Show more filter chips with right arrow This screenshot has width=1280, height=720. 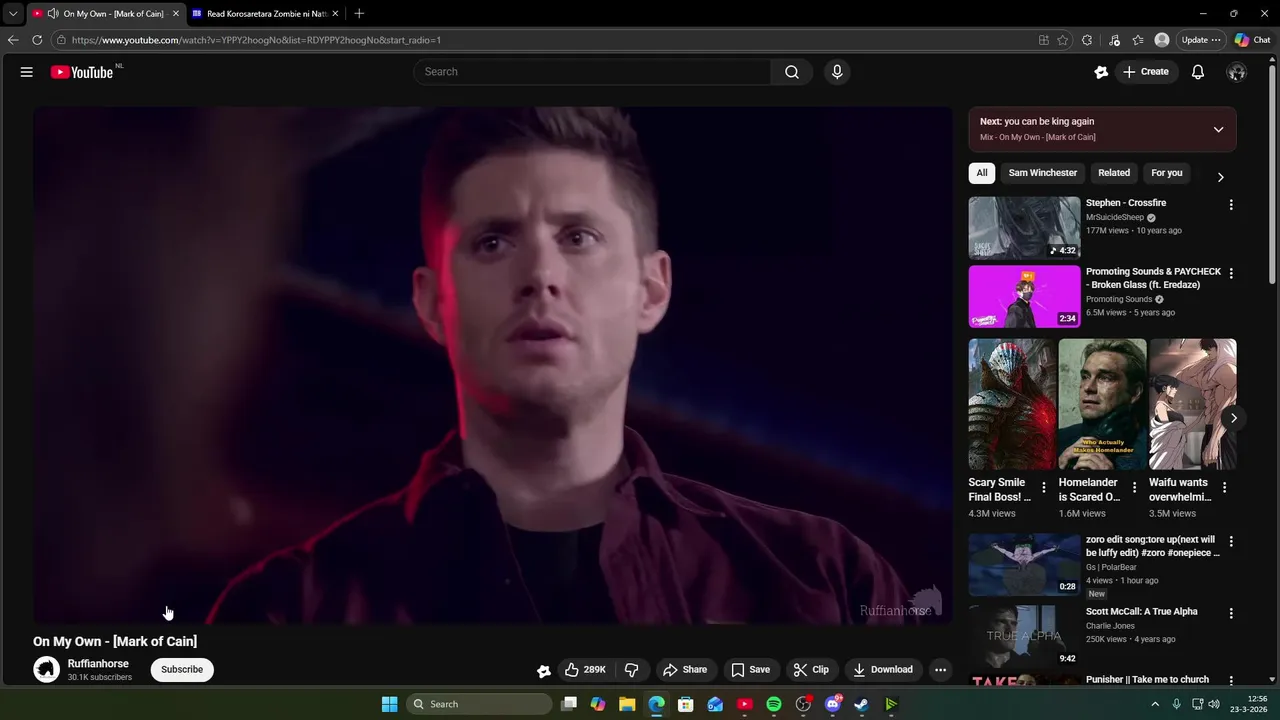point(1220,177)
